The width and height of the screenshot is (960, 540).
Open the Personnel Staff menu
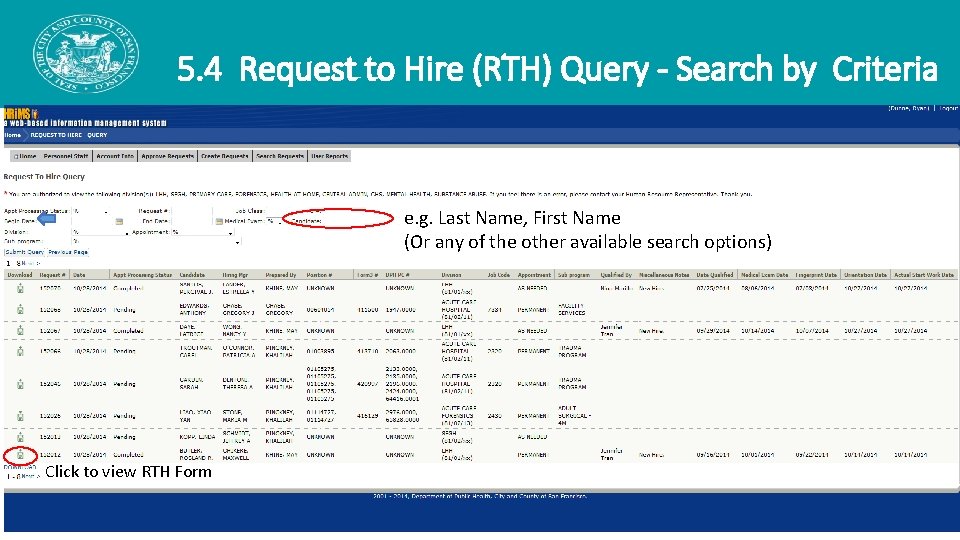66,156
